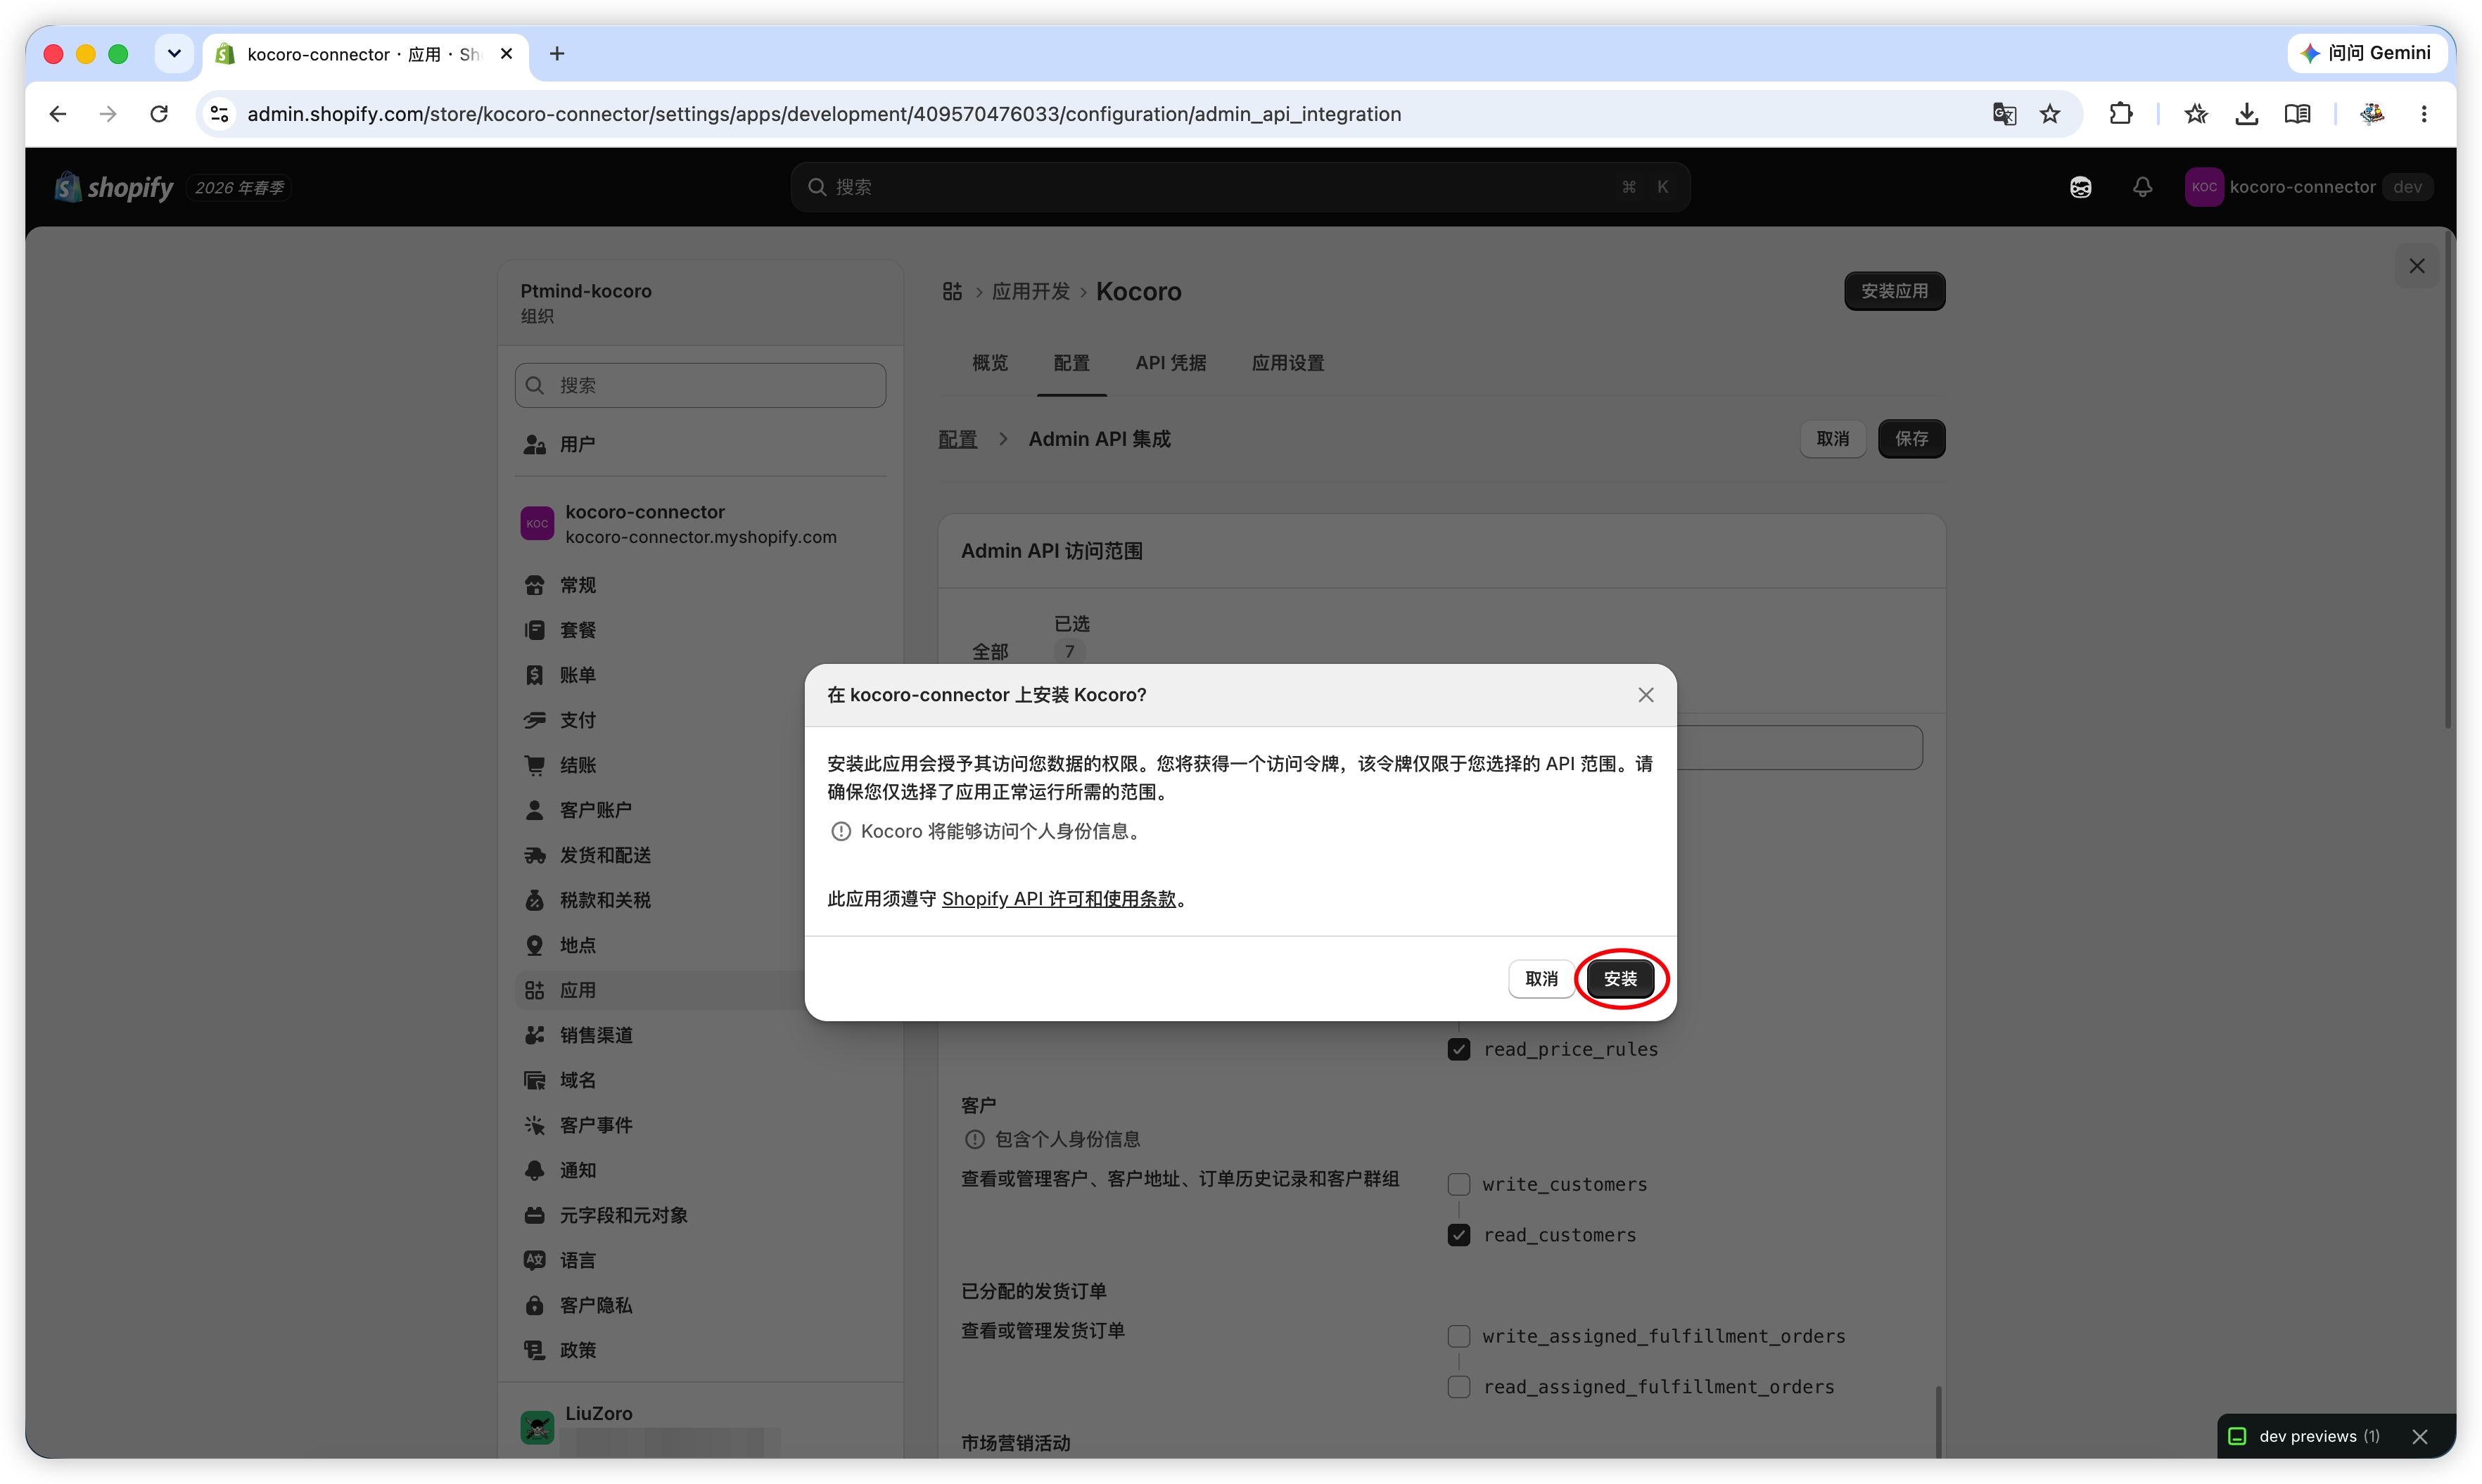
Task: Switch to the API 凭据 tab
Action: coord(1171,363)
